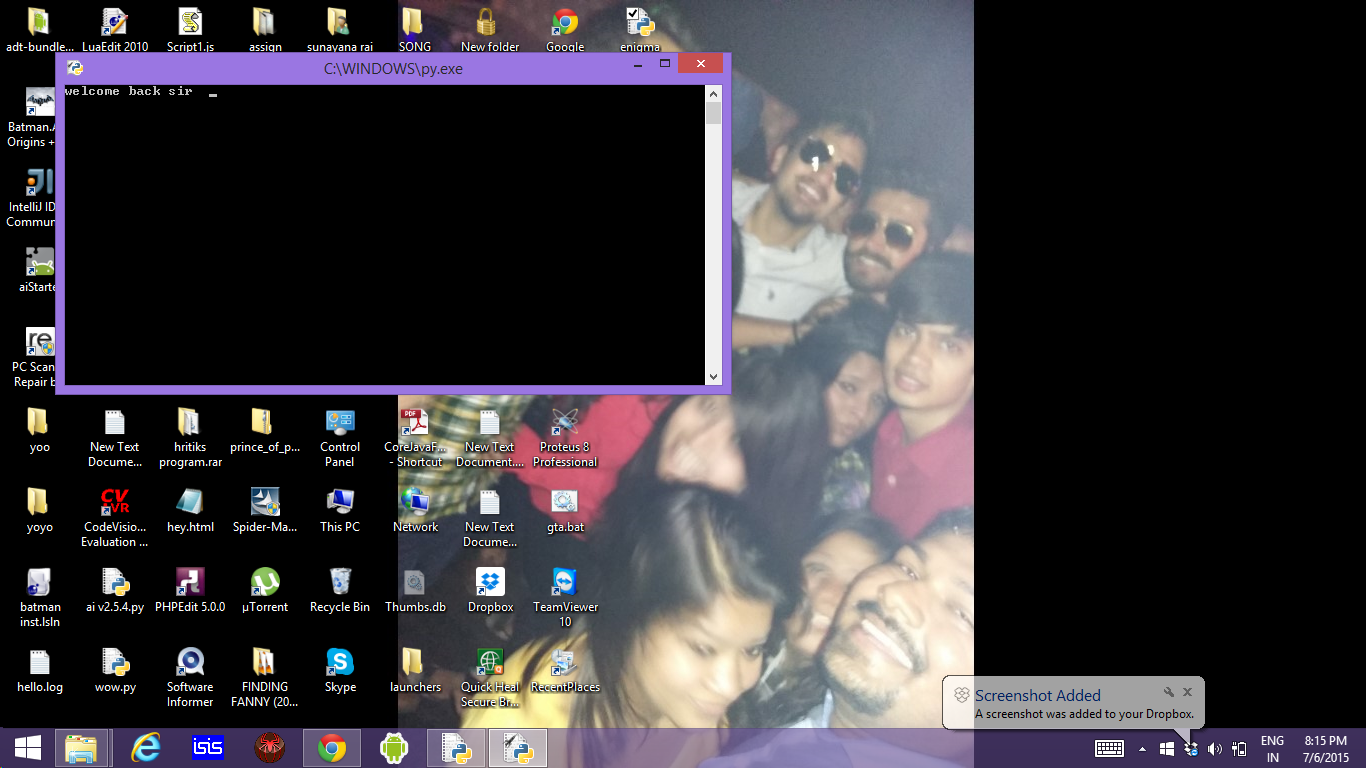The image size is (1366, 768).
Task: Select the Thumbs.db file icon
Action: (415, 590)
